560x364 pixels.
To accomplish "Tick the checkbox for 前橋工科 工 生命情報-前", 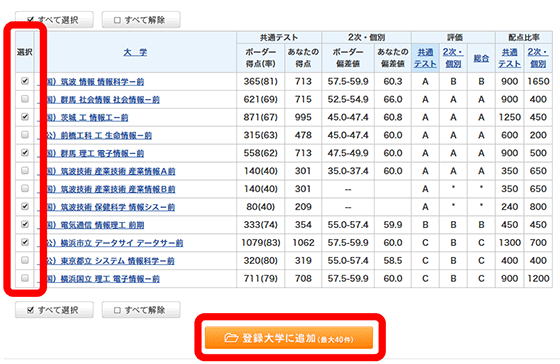I will click(x=25, y=135).
